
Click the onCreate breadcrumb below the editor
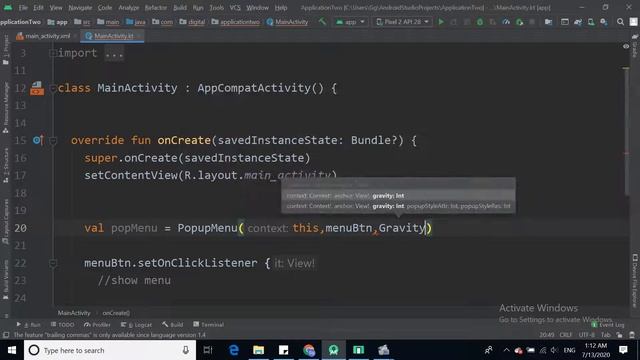[x=116, y=313]
